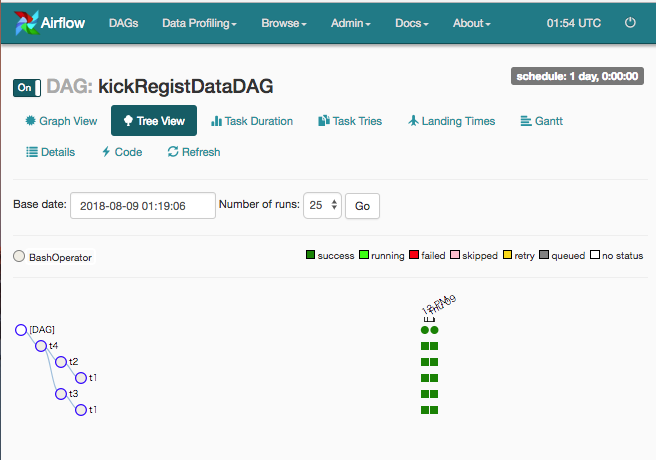The image size is (656, 460).
Task: Click the power logout icon
Action: coord(630,22)
